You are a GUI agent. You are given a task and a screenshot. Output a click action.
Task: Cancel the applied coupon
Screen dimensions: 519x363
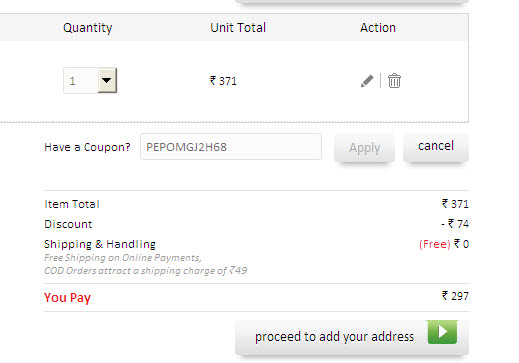click(436, 147)
